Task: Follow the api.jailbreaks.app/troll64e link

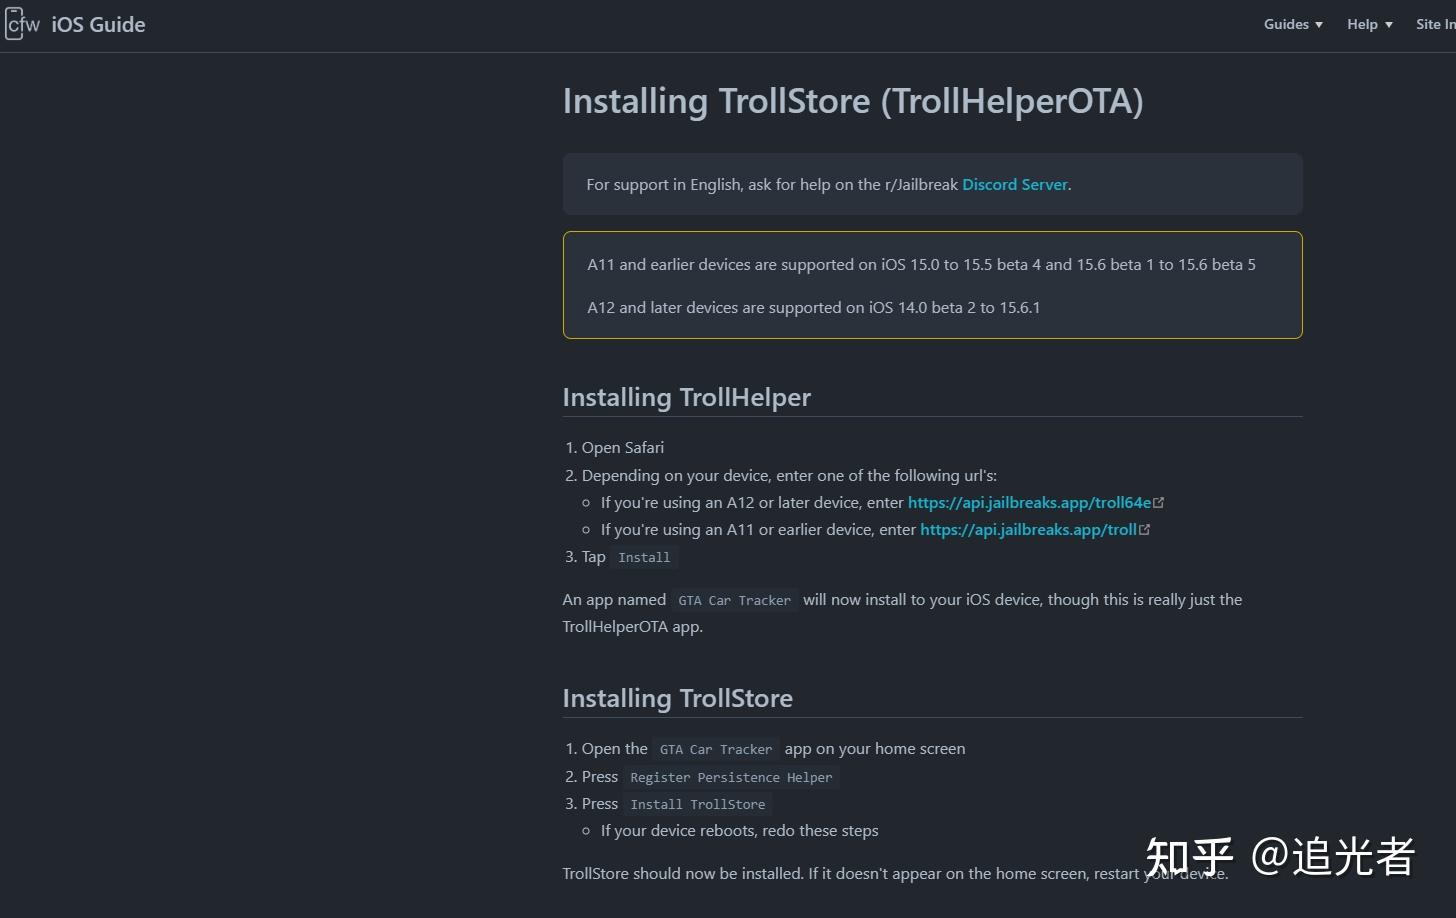Action: pos(1029,502)
